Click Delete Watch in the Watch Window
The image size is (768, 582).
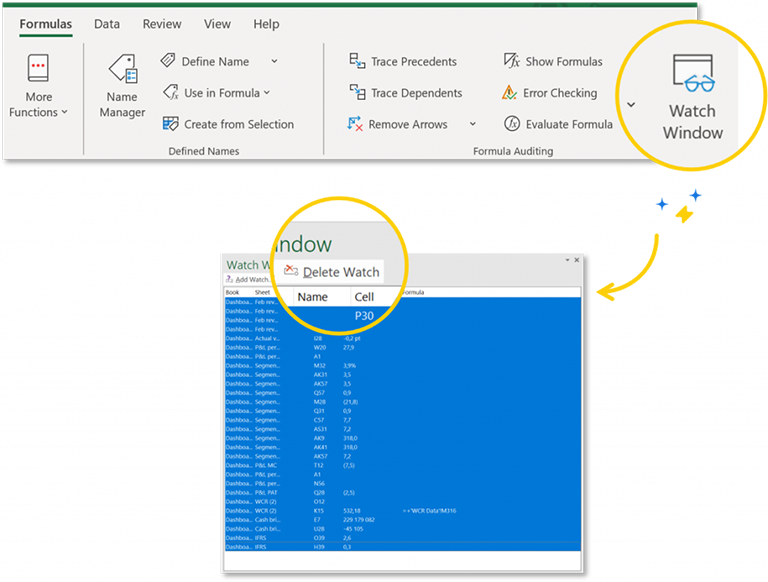tap(332, 272)
